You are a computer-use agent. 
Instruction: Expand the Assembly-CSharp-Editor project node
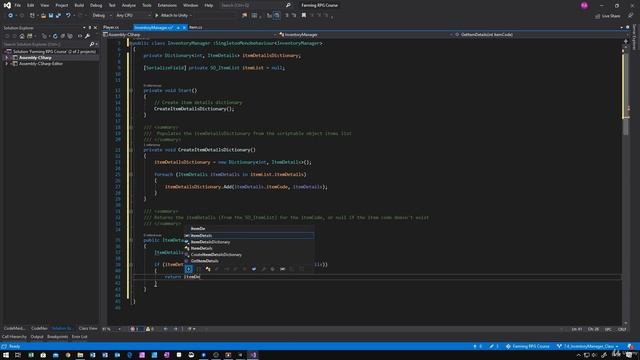pyautogui.click(x=7, y=64)
